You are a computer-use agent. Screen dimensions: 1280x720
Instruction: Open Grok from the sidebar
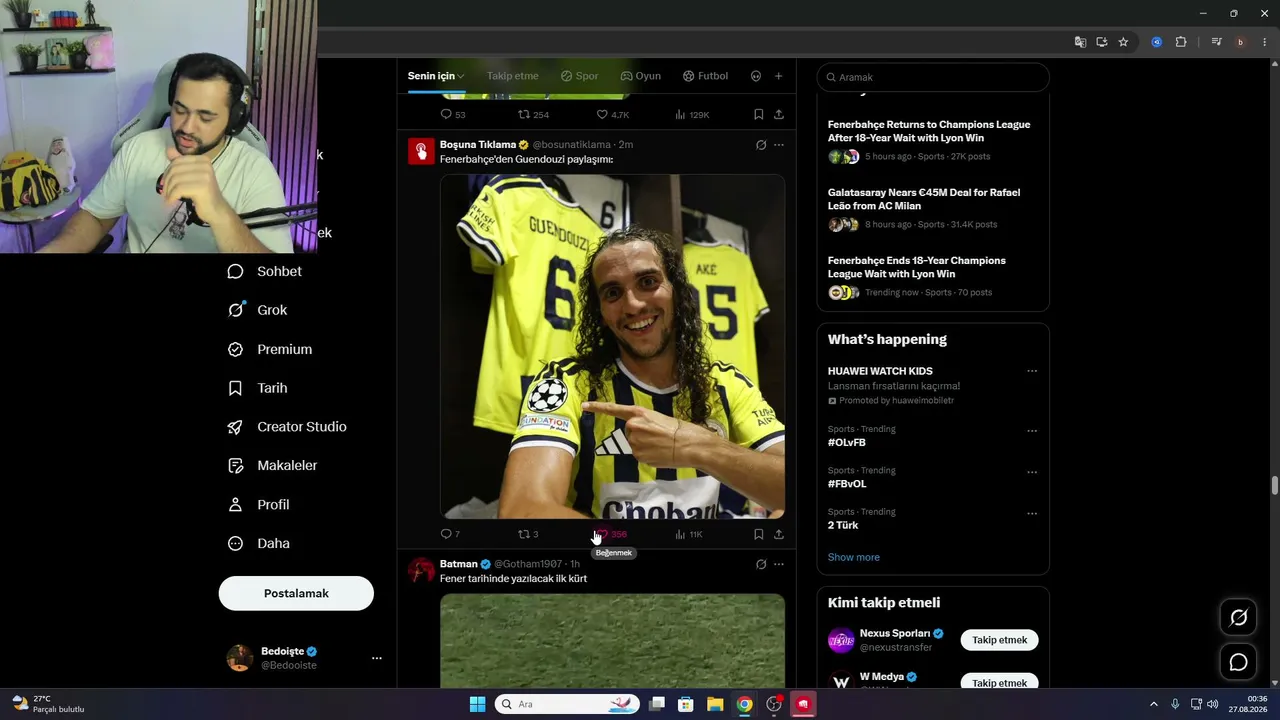click(257, 310)
